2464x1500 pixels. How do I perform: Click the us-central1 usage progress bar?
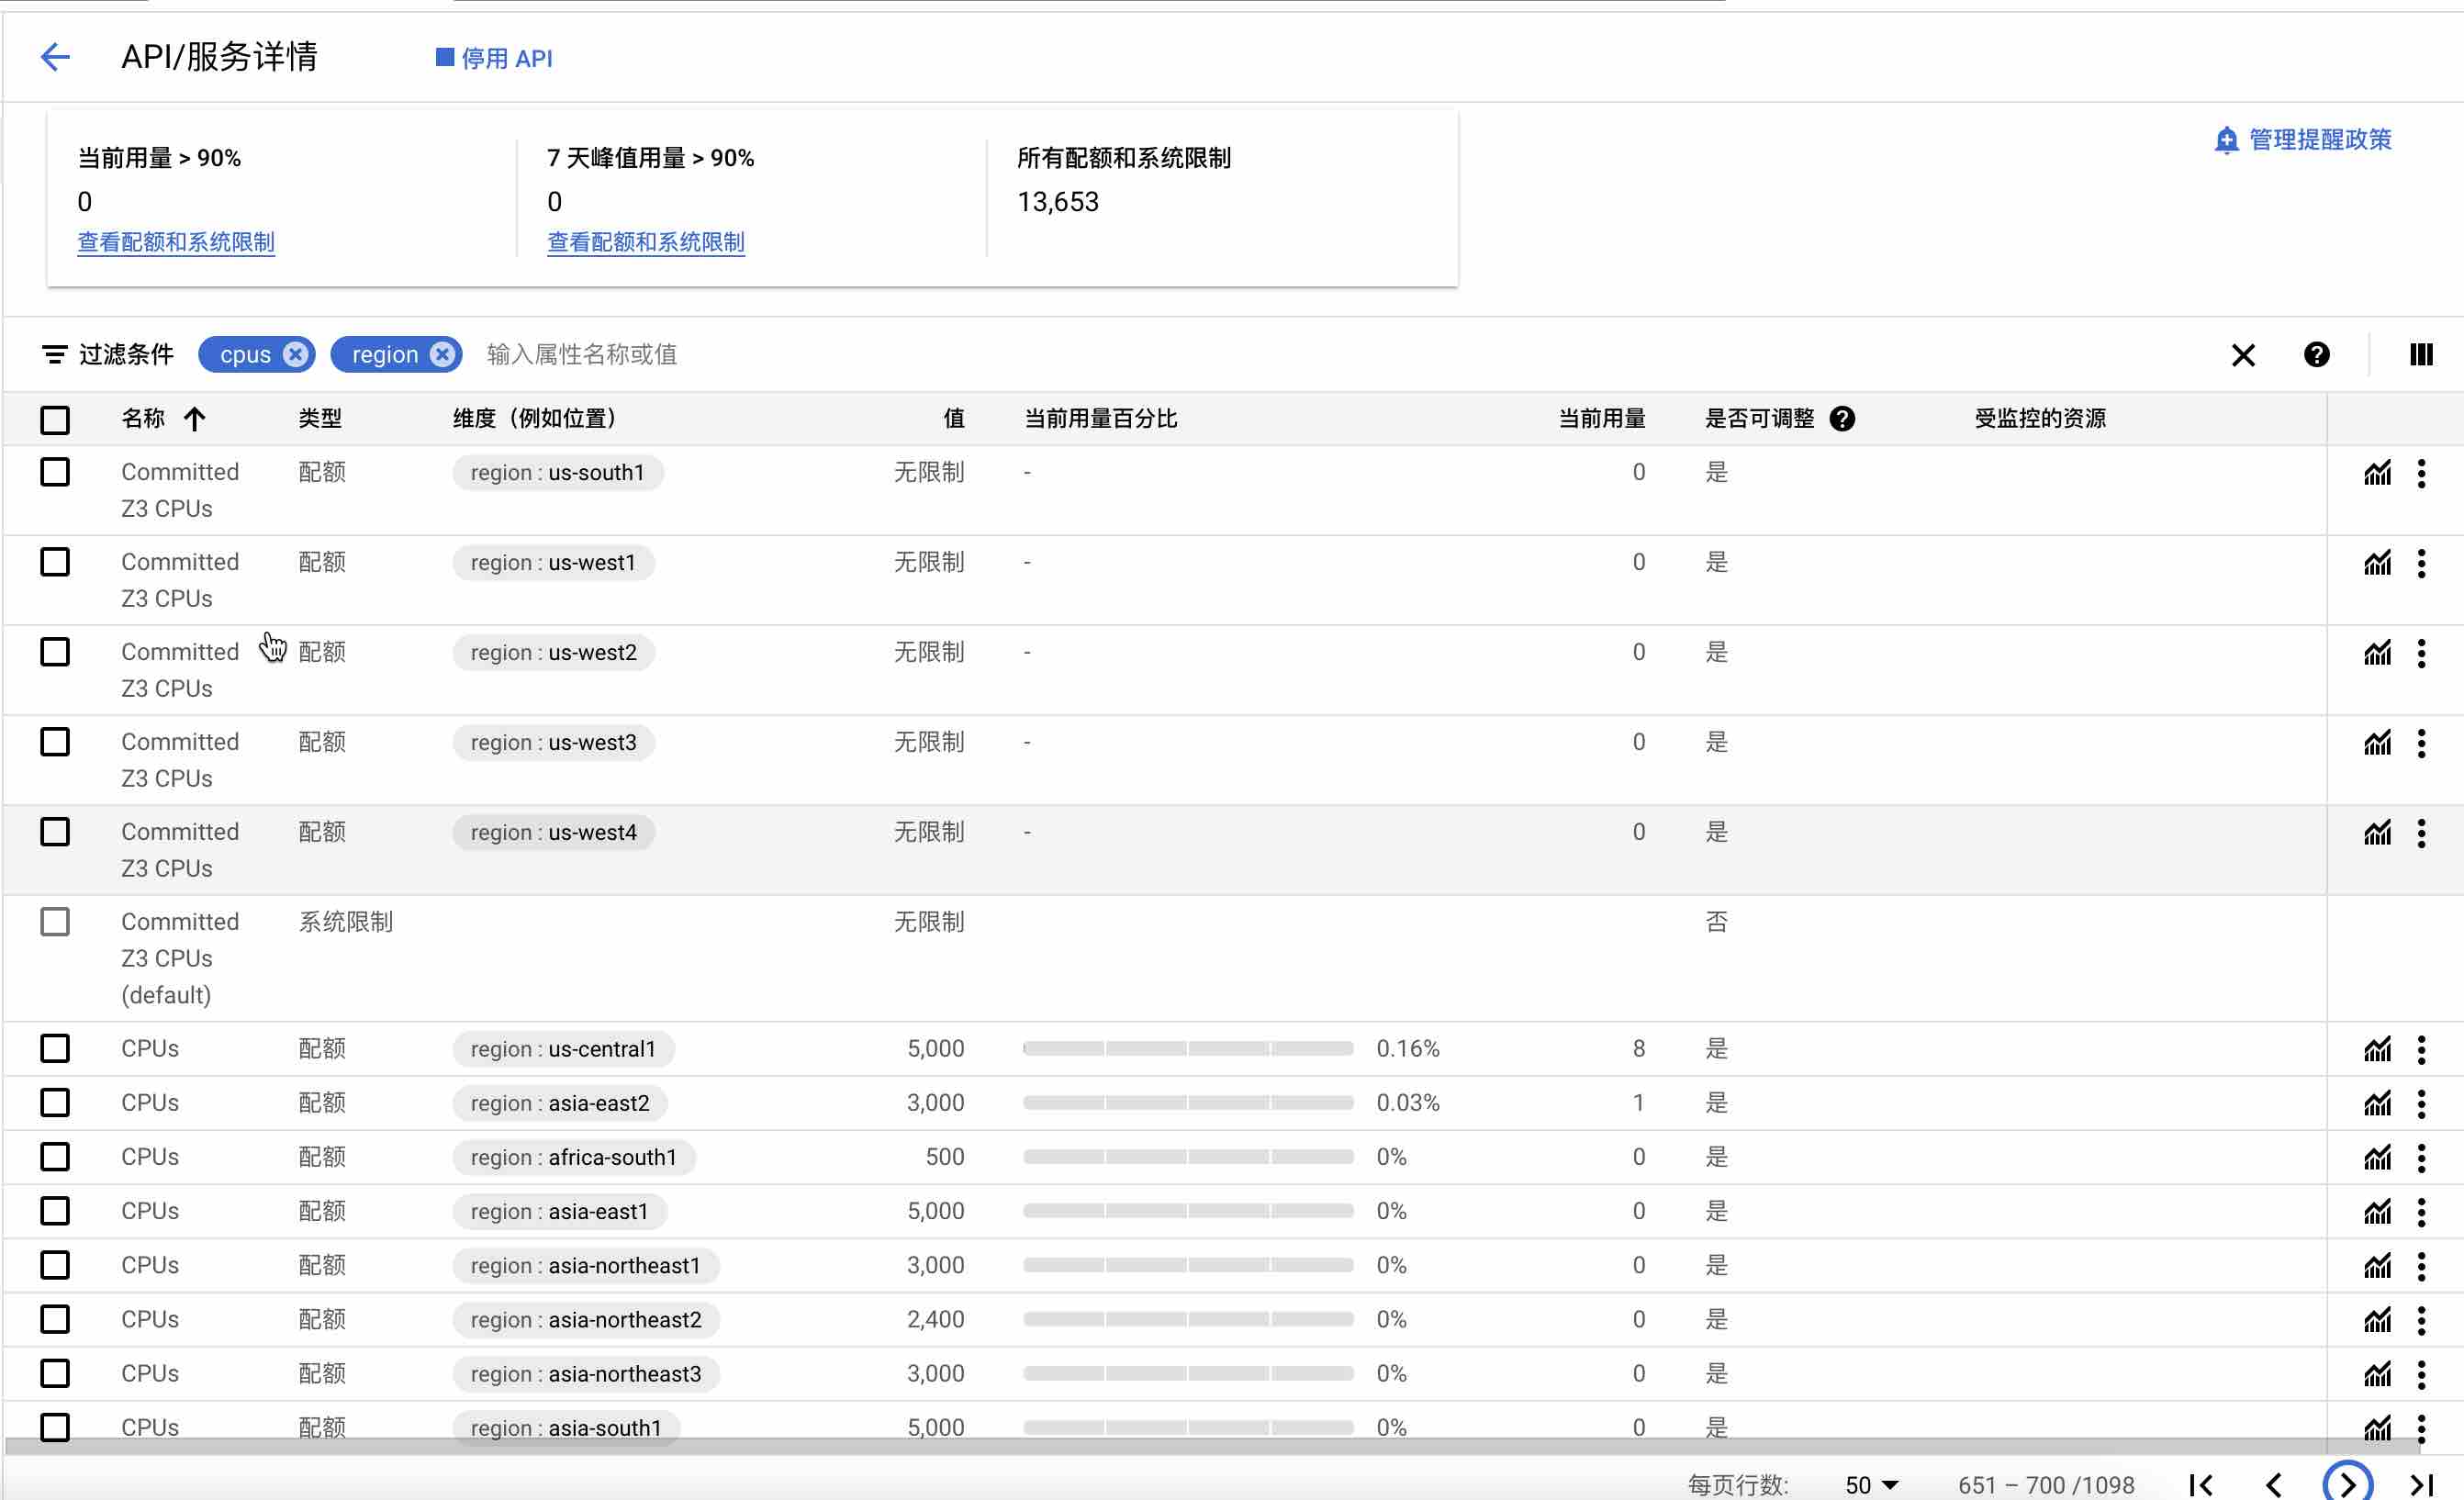pos(1188,1048)
